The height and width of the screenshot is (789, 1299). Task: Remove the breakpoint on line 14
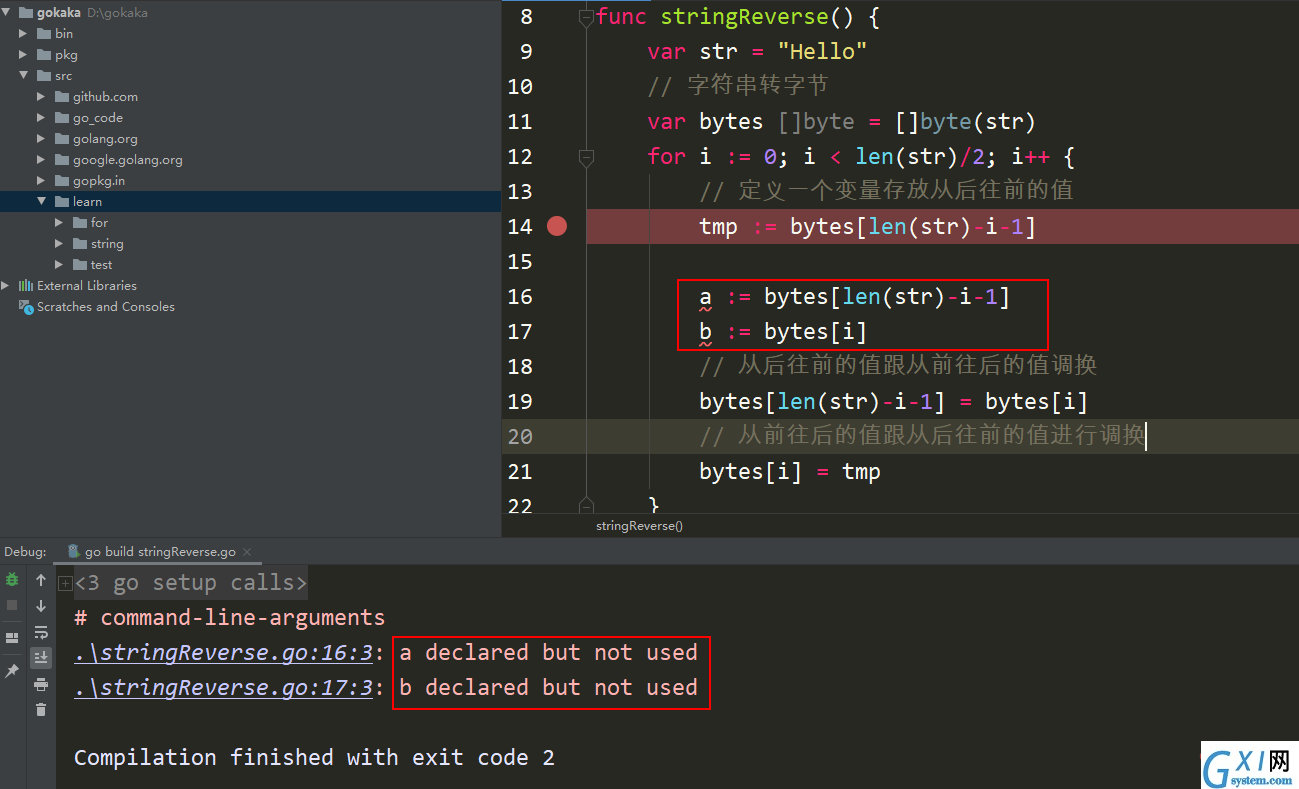(557, 226)
